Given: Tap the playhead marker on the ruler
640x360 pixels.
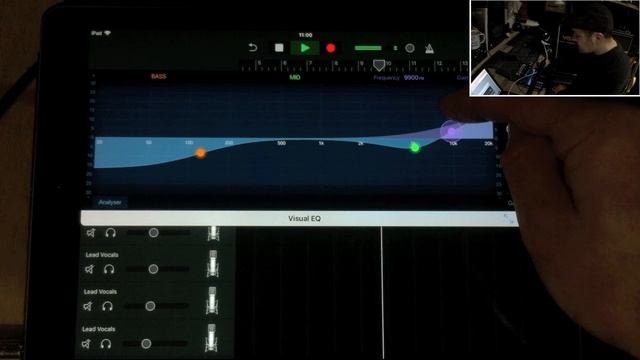Looking at the screenshot, I should [379, 64].
